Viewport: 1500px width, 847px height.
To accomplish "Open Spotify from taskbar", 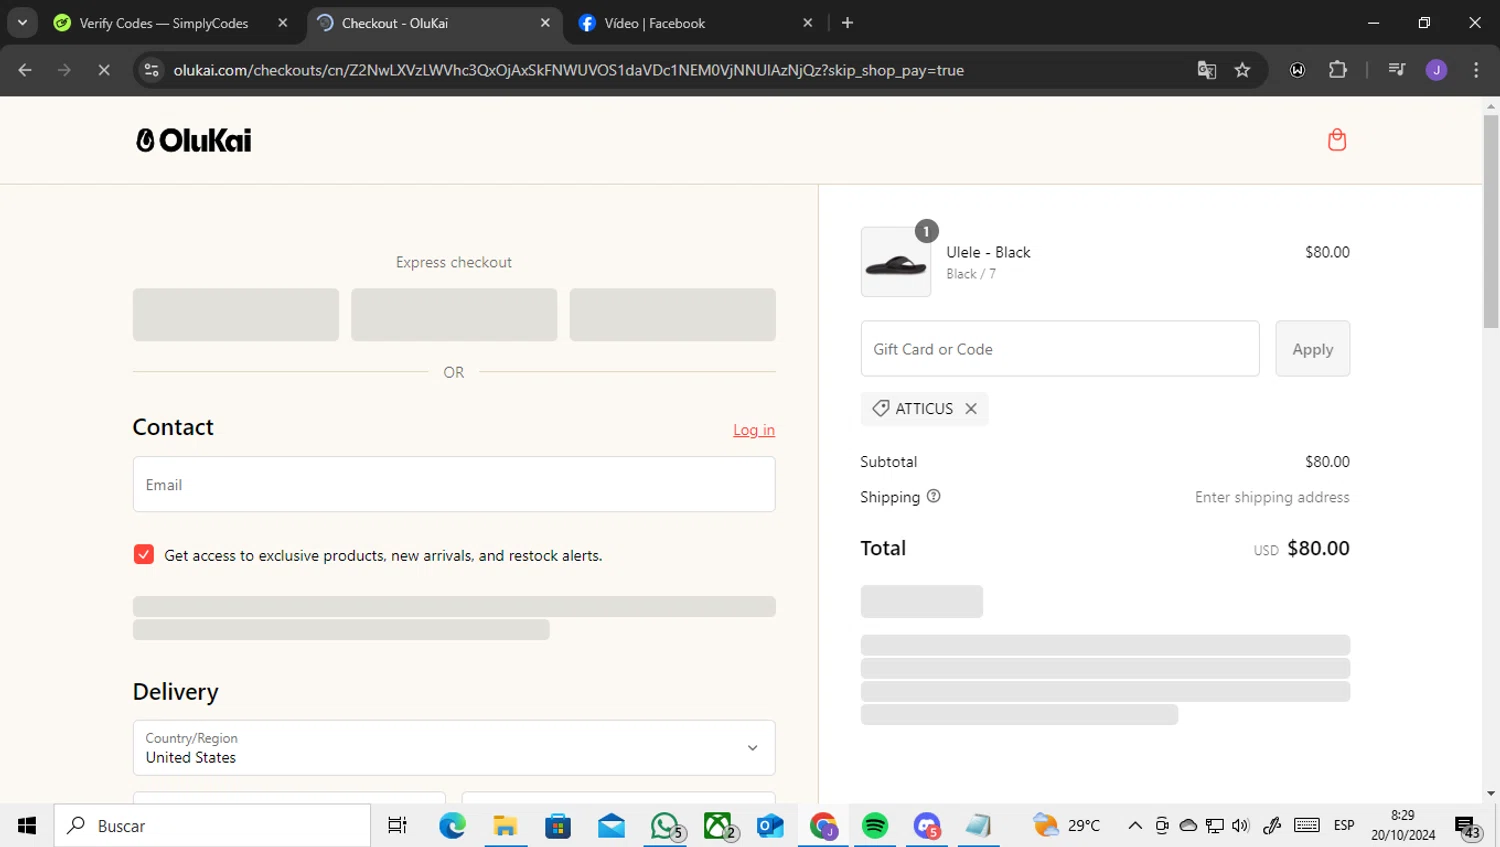I will click(x=875, y=826).
